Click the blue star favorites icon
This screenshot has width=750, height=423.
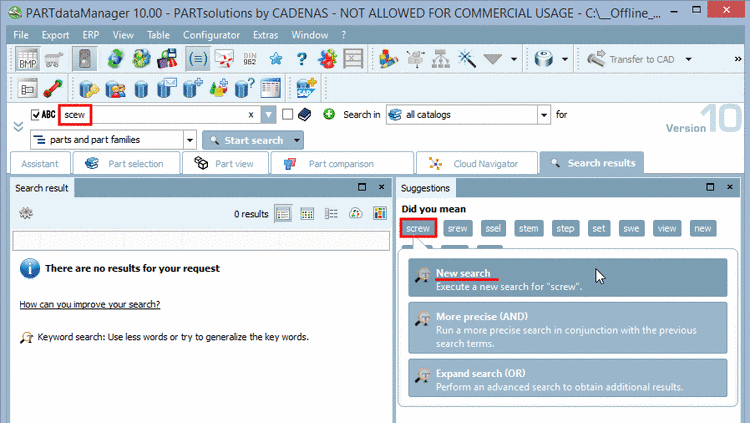pyautogui.click(x=276, y=59)
